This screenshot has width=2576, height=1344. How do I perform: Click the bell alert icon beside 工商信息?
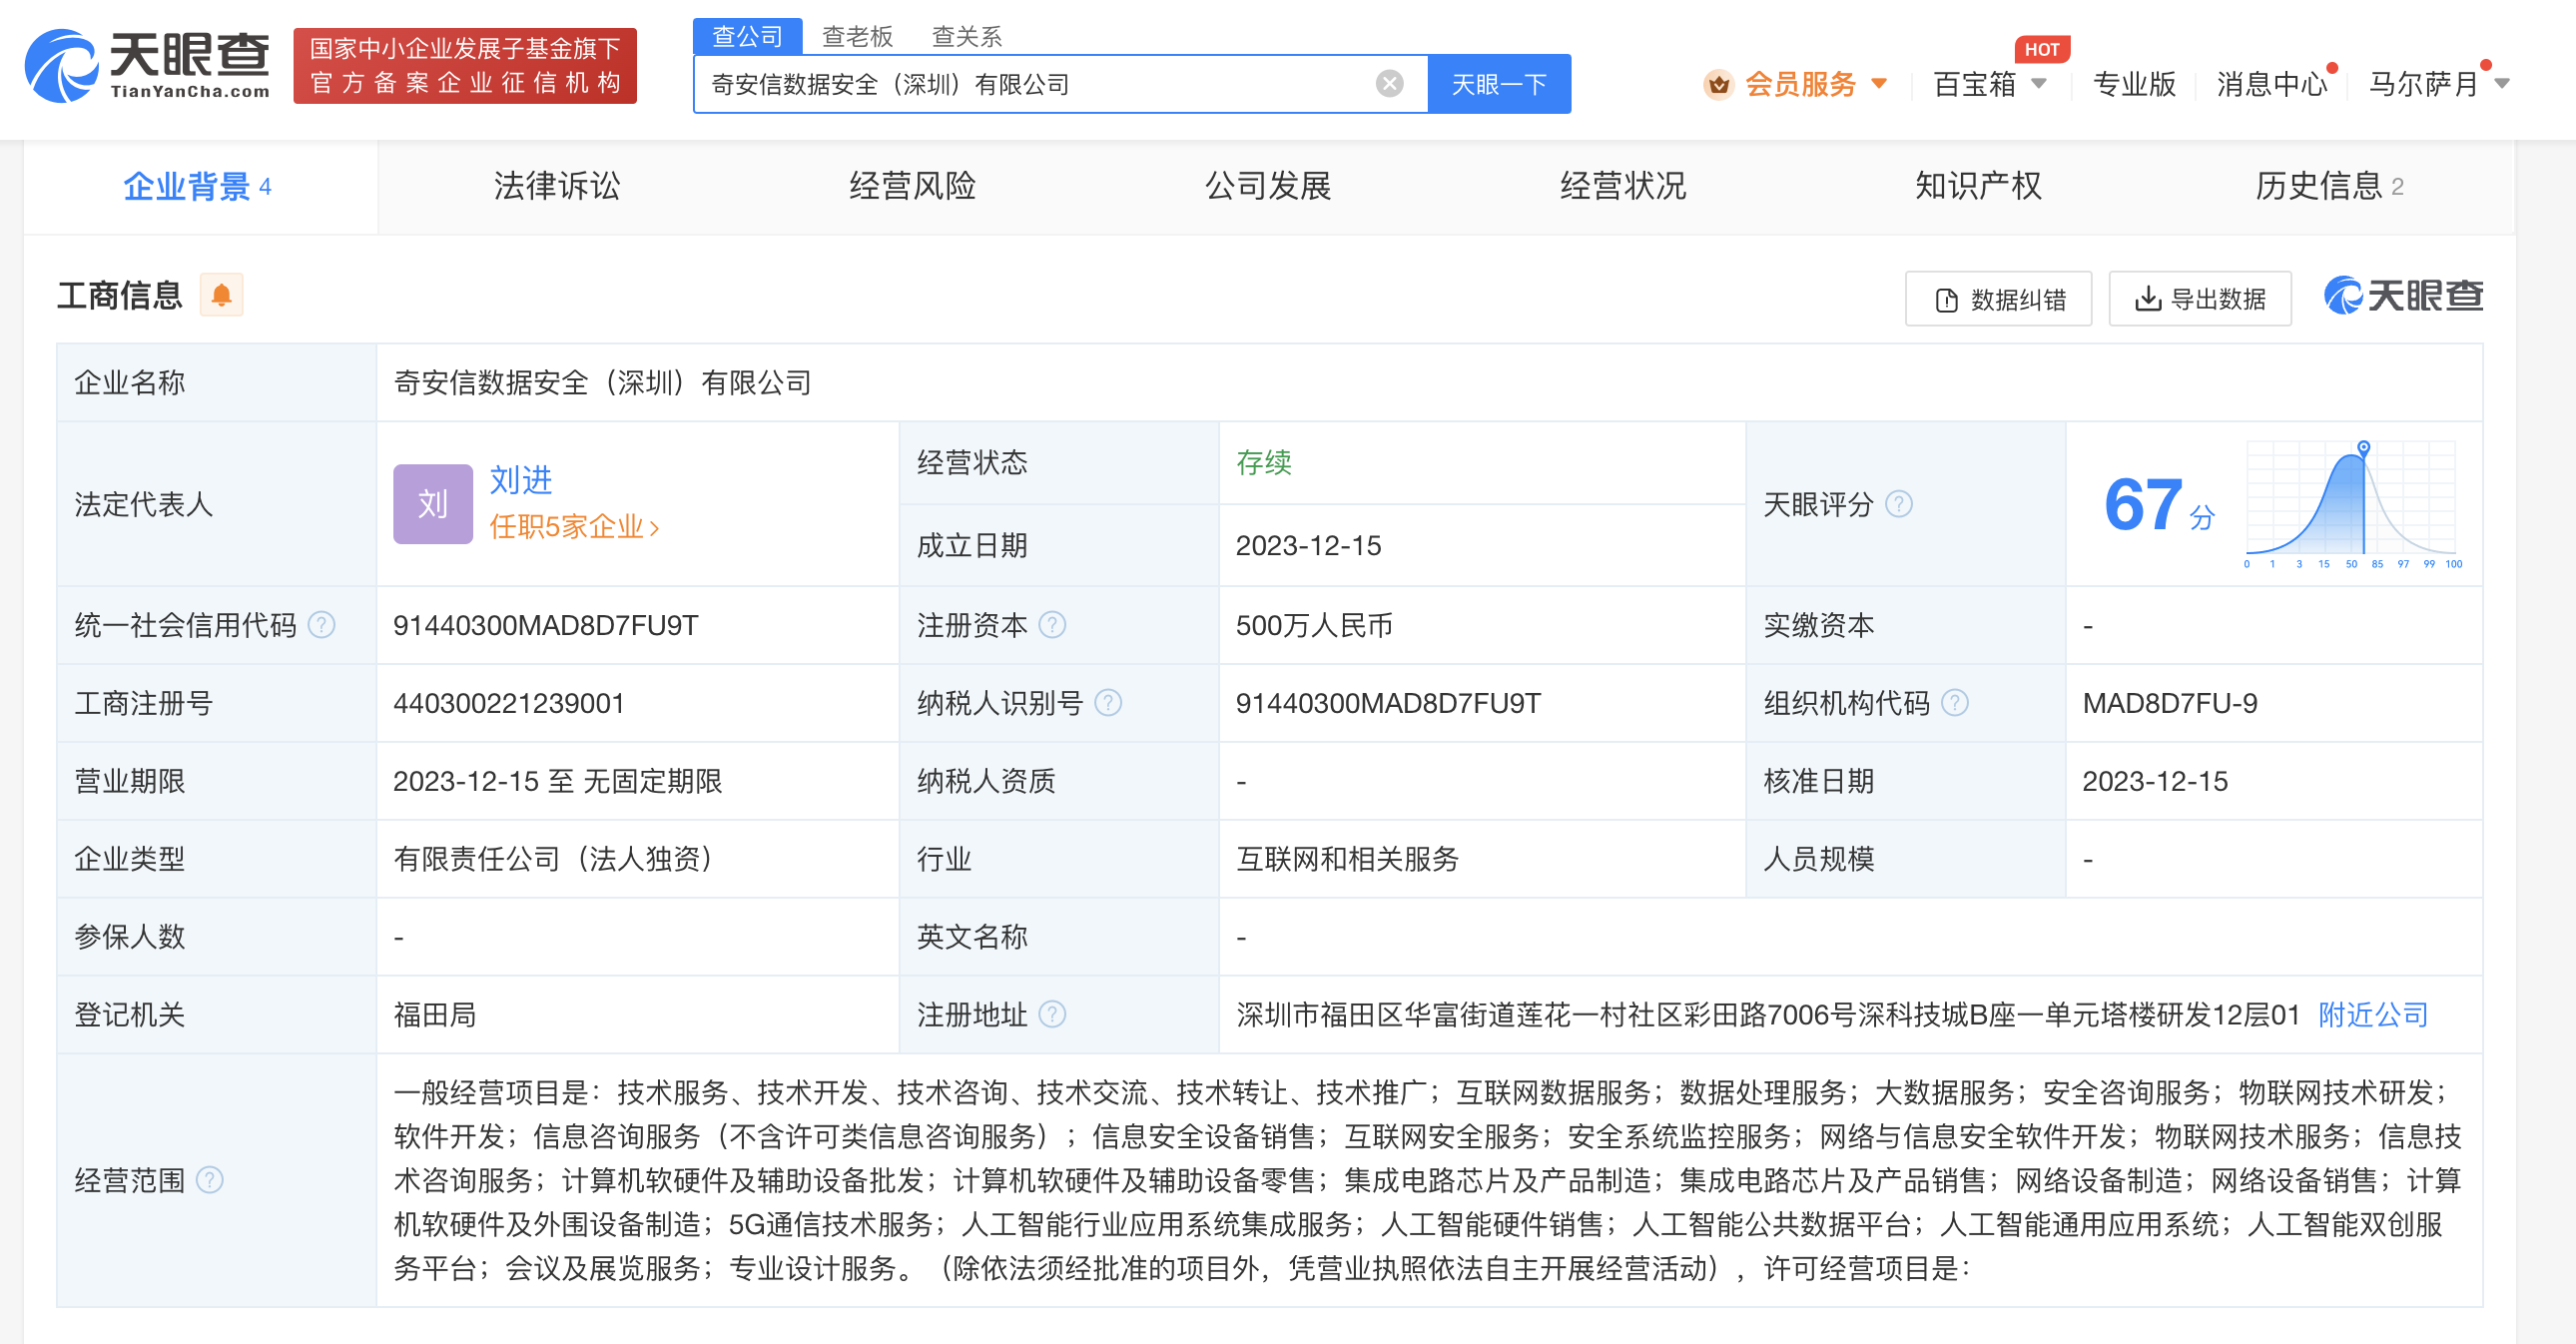(221, 295)
